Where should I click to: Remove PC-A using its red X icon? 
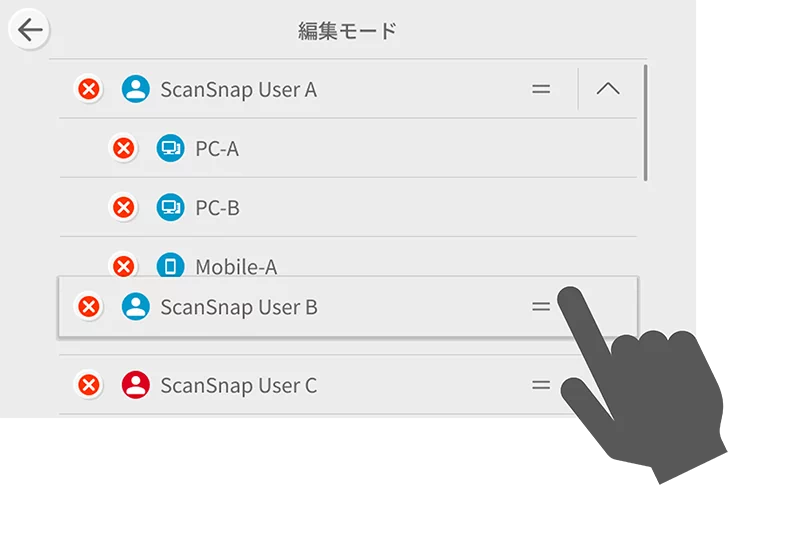(x=123, y=149)
